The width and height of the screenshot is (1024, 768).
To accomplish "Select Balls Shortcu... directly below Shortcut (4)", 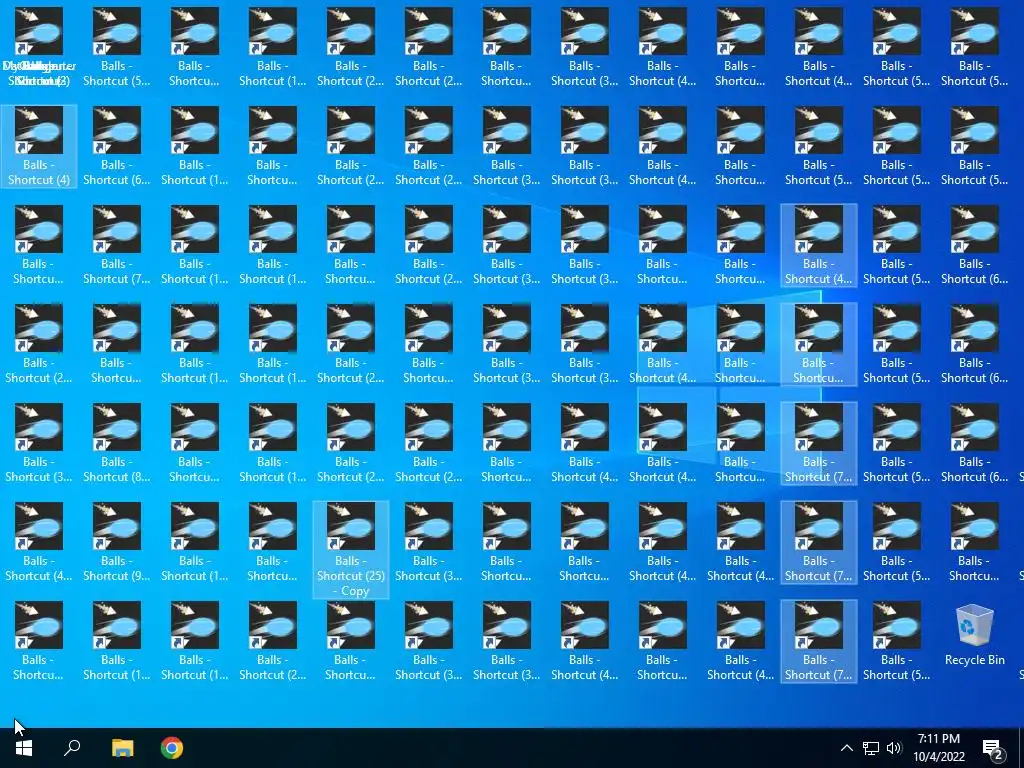I will (39, 245).
